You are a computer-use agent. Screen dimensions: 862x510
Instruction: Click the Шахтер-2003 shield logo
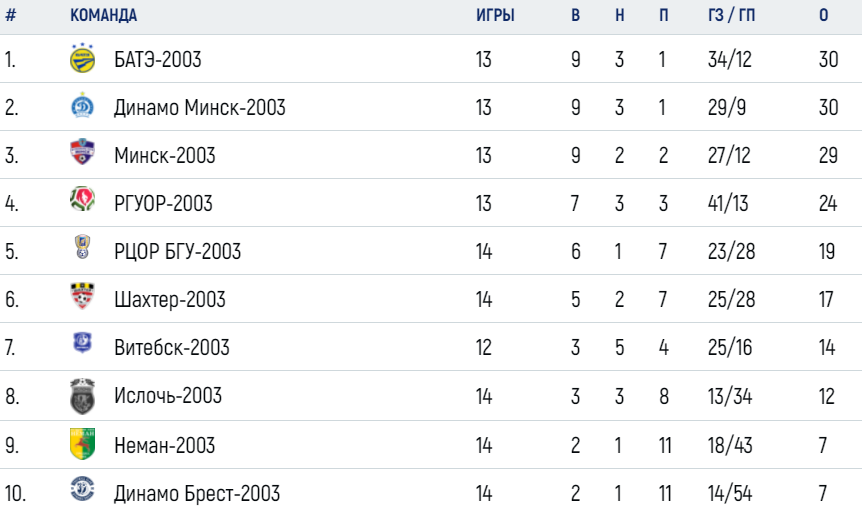(x=82, y=296)
